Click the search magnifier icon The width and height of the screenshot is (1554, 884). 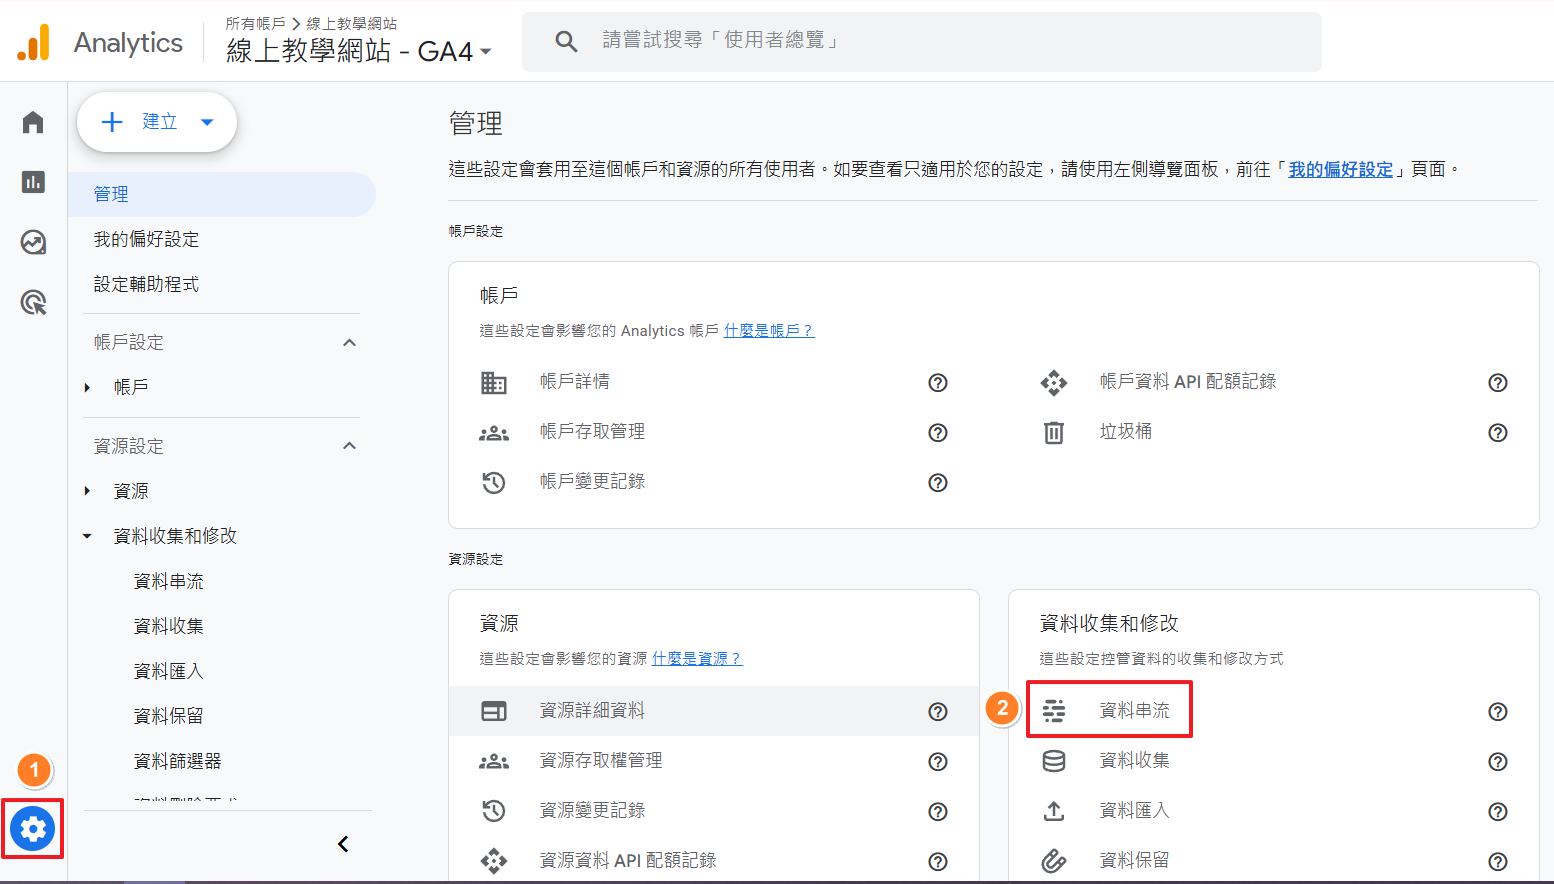pos(566,42)
